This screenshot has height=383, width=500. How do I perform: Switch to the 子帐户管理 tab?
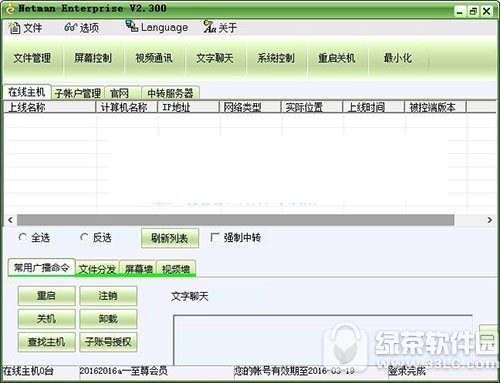point(78,93)
